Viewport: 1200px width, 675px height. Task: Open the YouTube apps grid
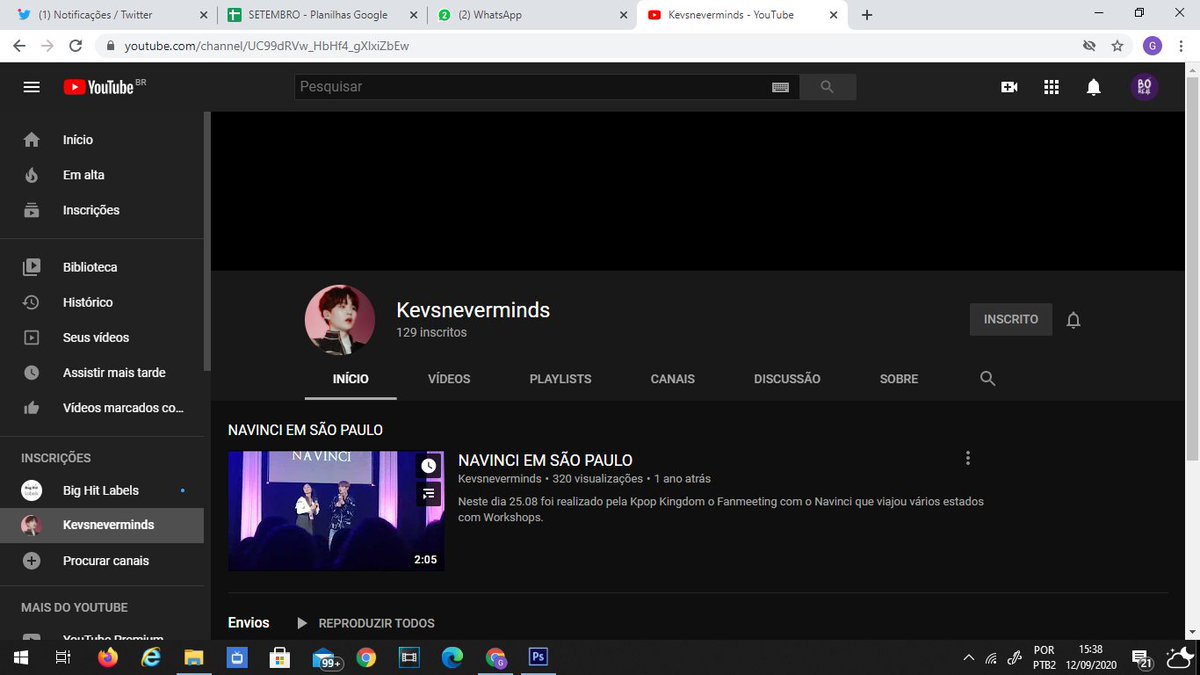pyautogui.click(x=1051, y=87)
